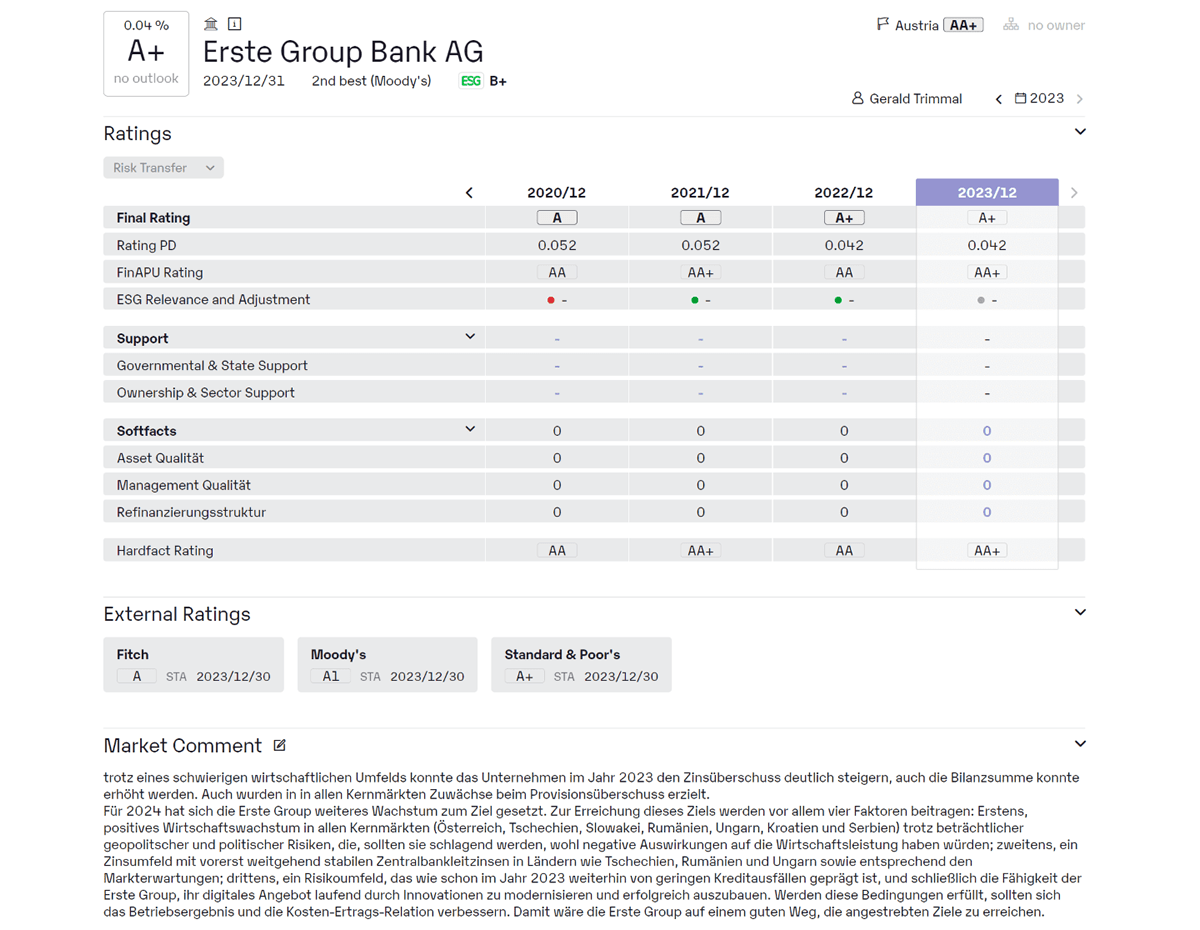1200x930 pixels.
Task: Select the 2022/12 column header
Action: click(x=844, y=193)
